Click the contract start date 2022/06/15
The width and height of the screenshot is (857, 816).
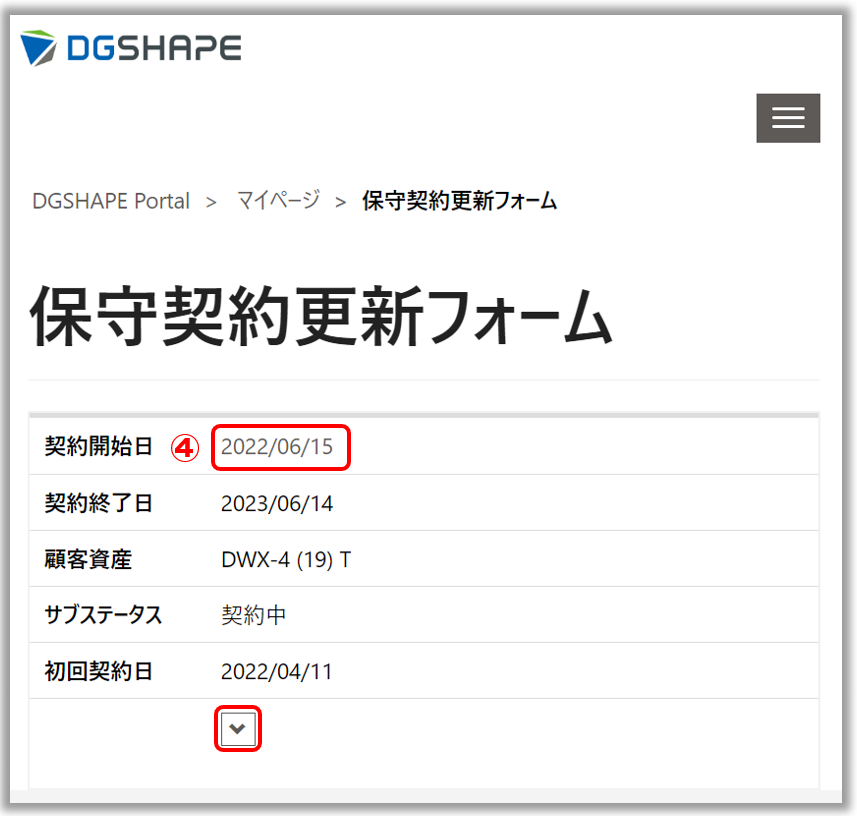[x=277, y=447]
